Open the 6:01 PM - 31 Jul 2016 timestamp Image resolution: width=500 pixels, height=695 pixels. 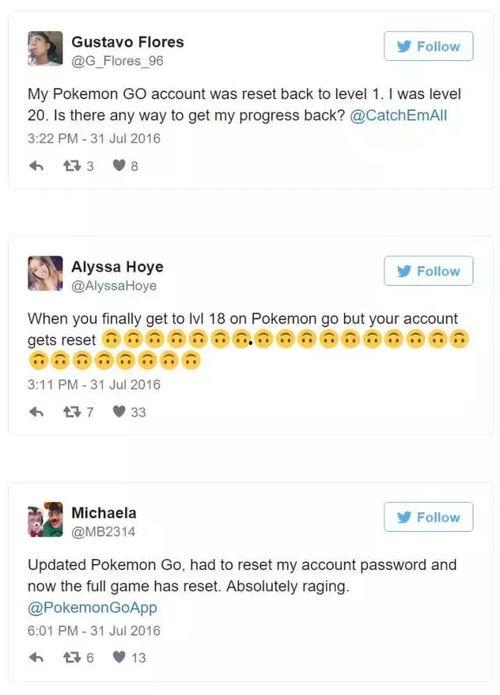click(x=94, y=630)
